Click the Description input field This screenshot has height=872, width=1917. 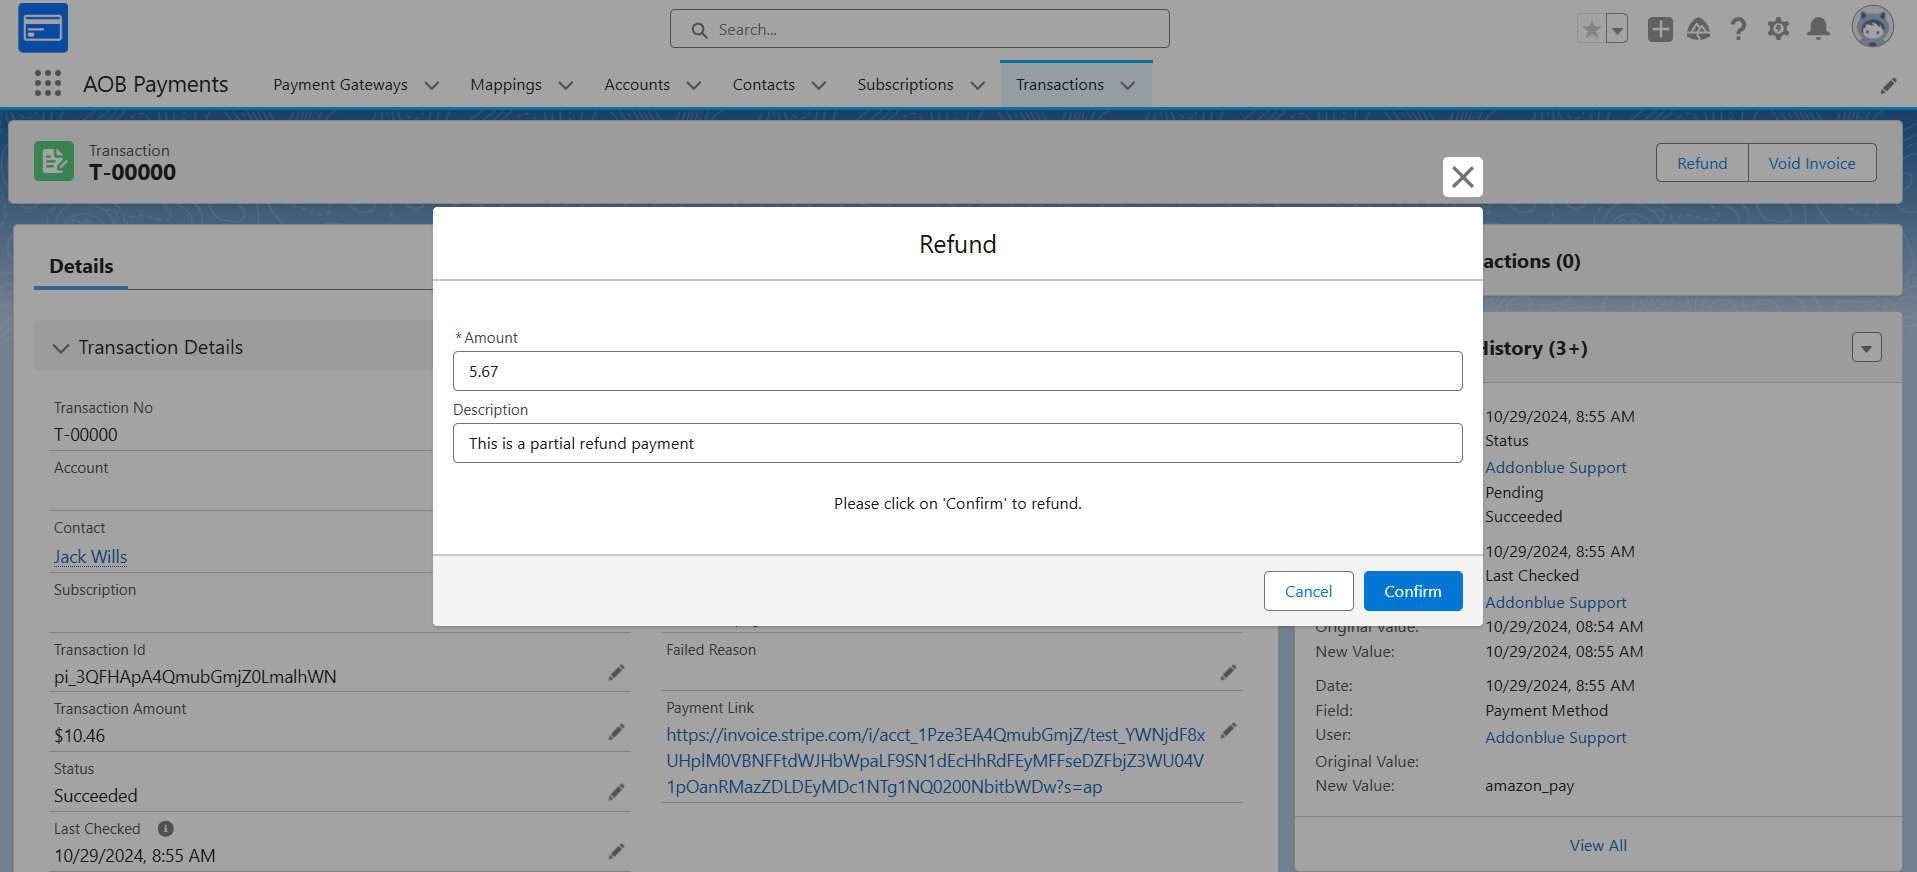coord(957,443)
